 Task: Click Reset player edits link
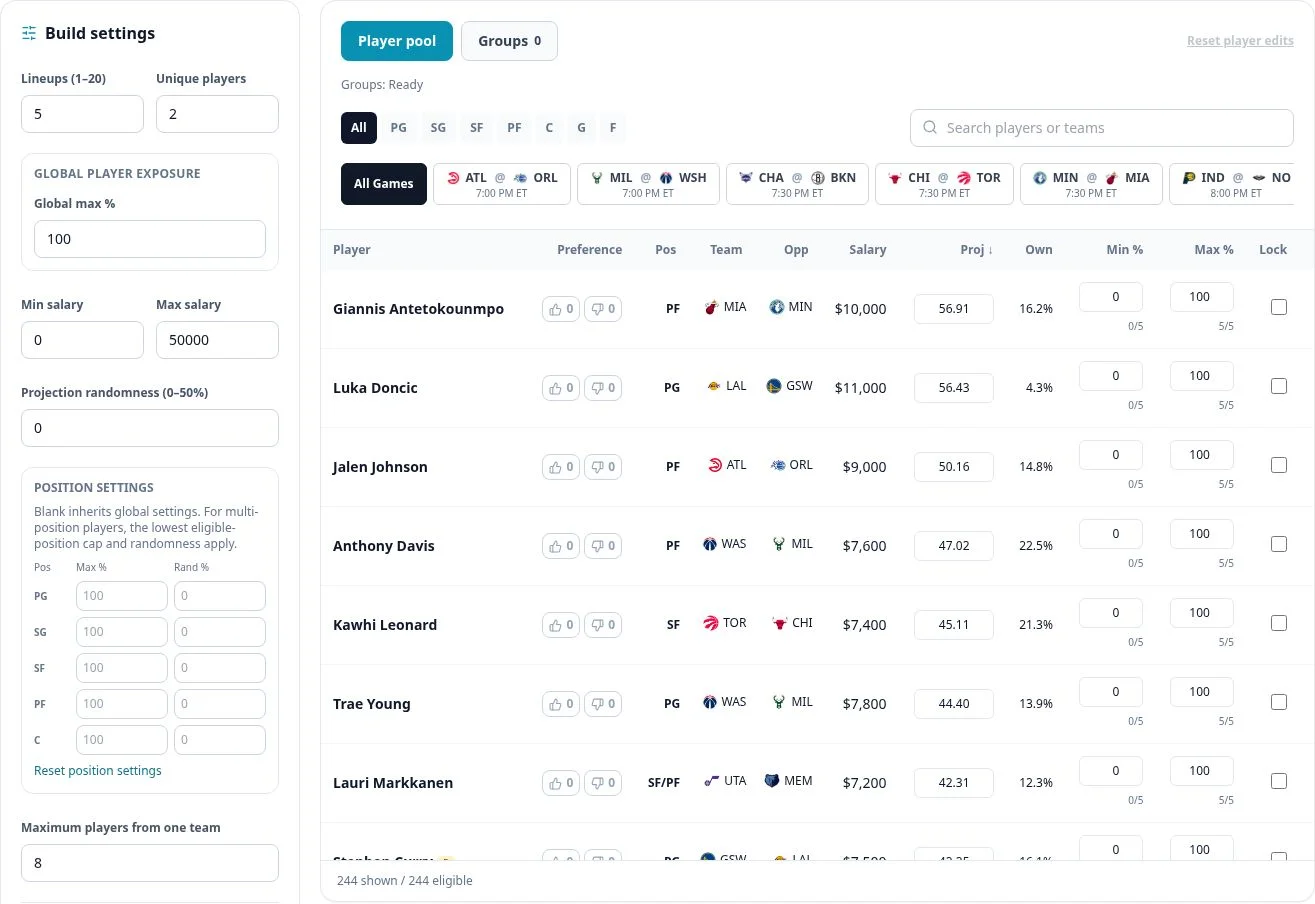1240,41
